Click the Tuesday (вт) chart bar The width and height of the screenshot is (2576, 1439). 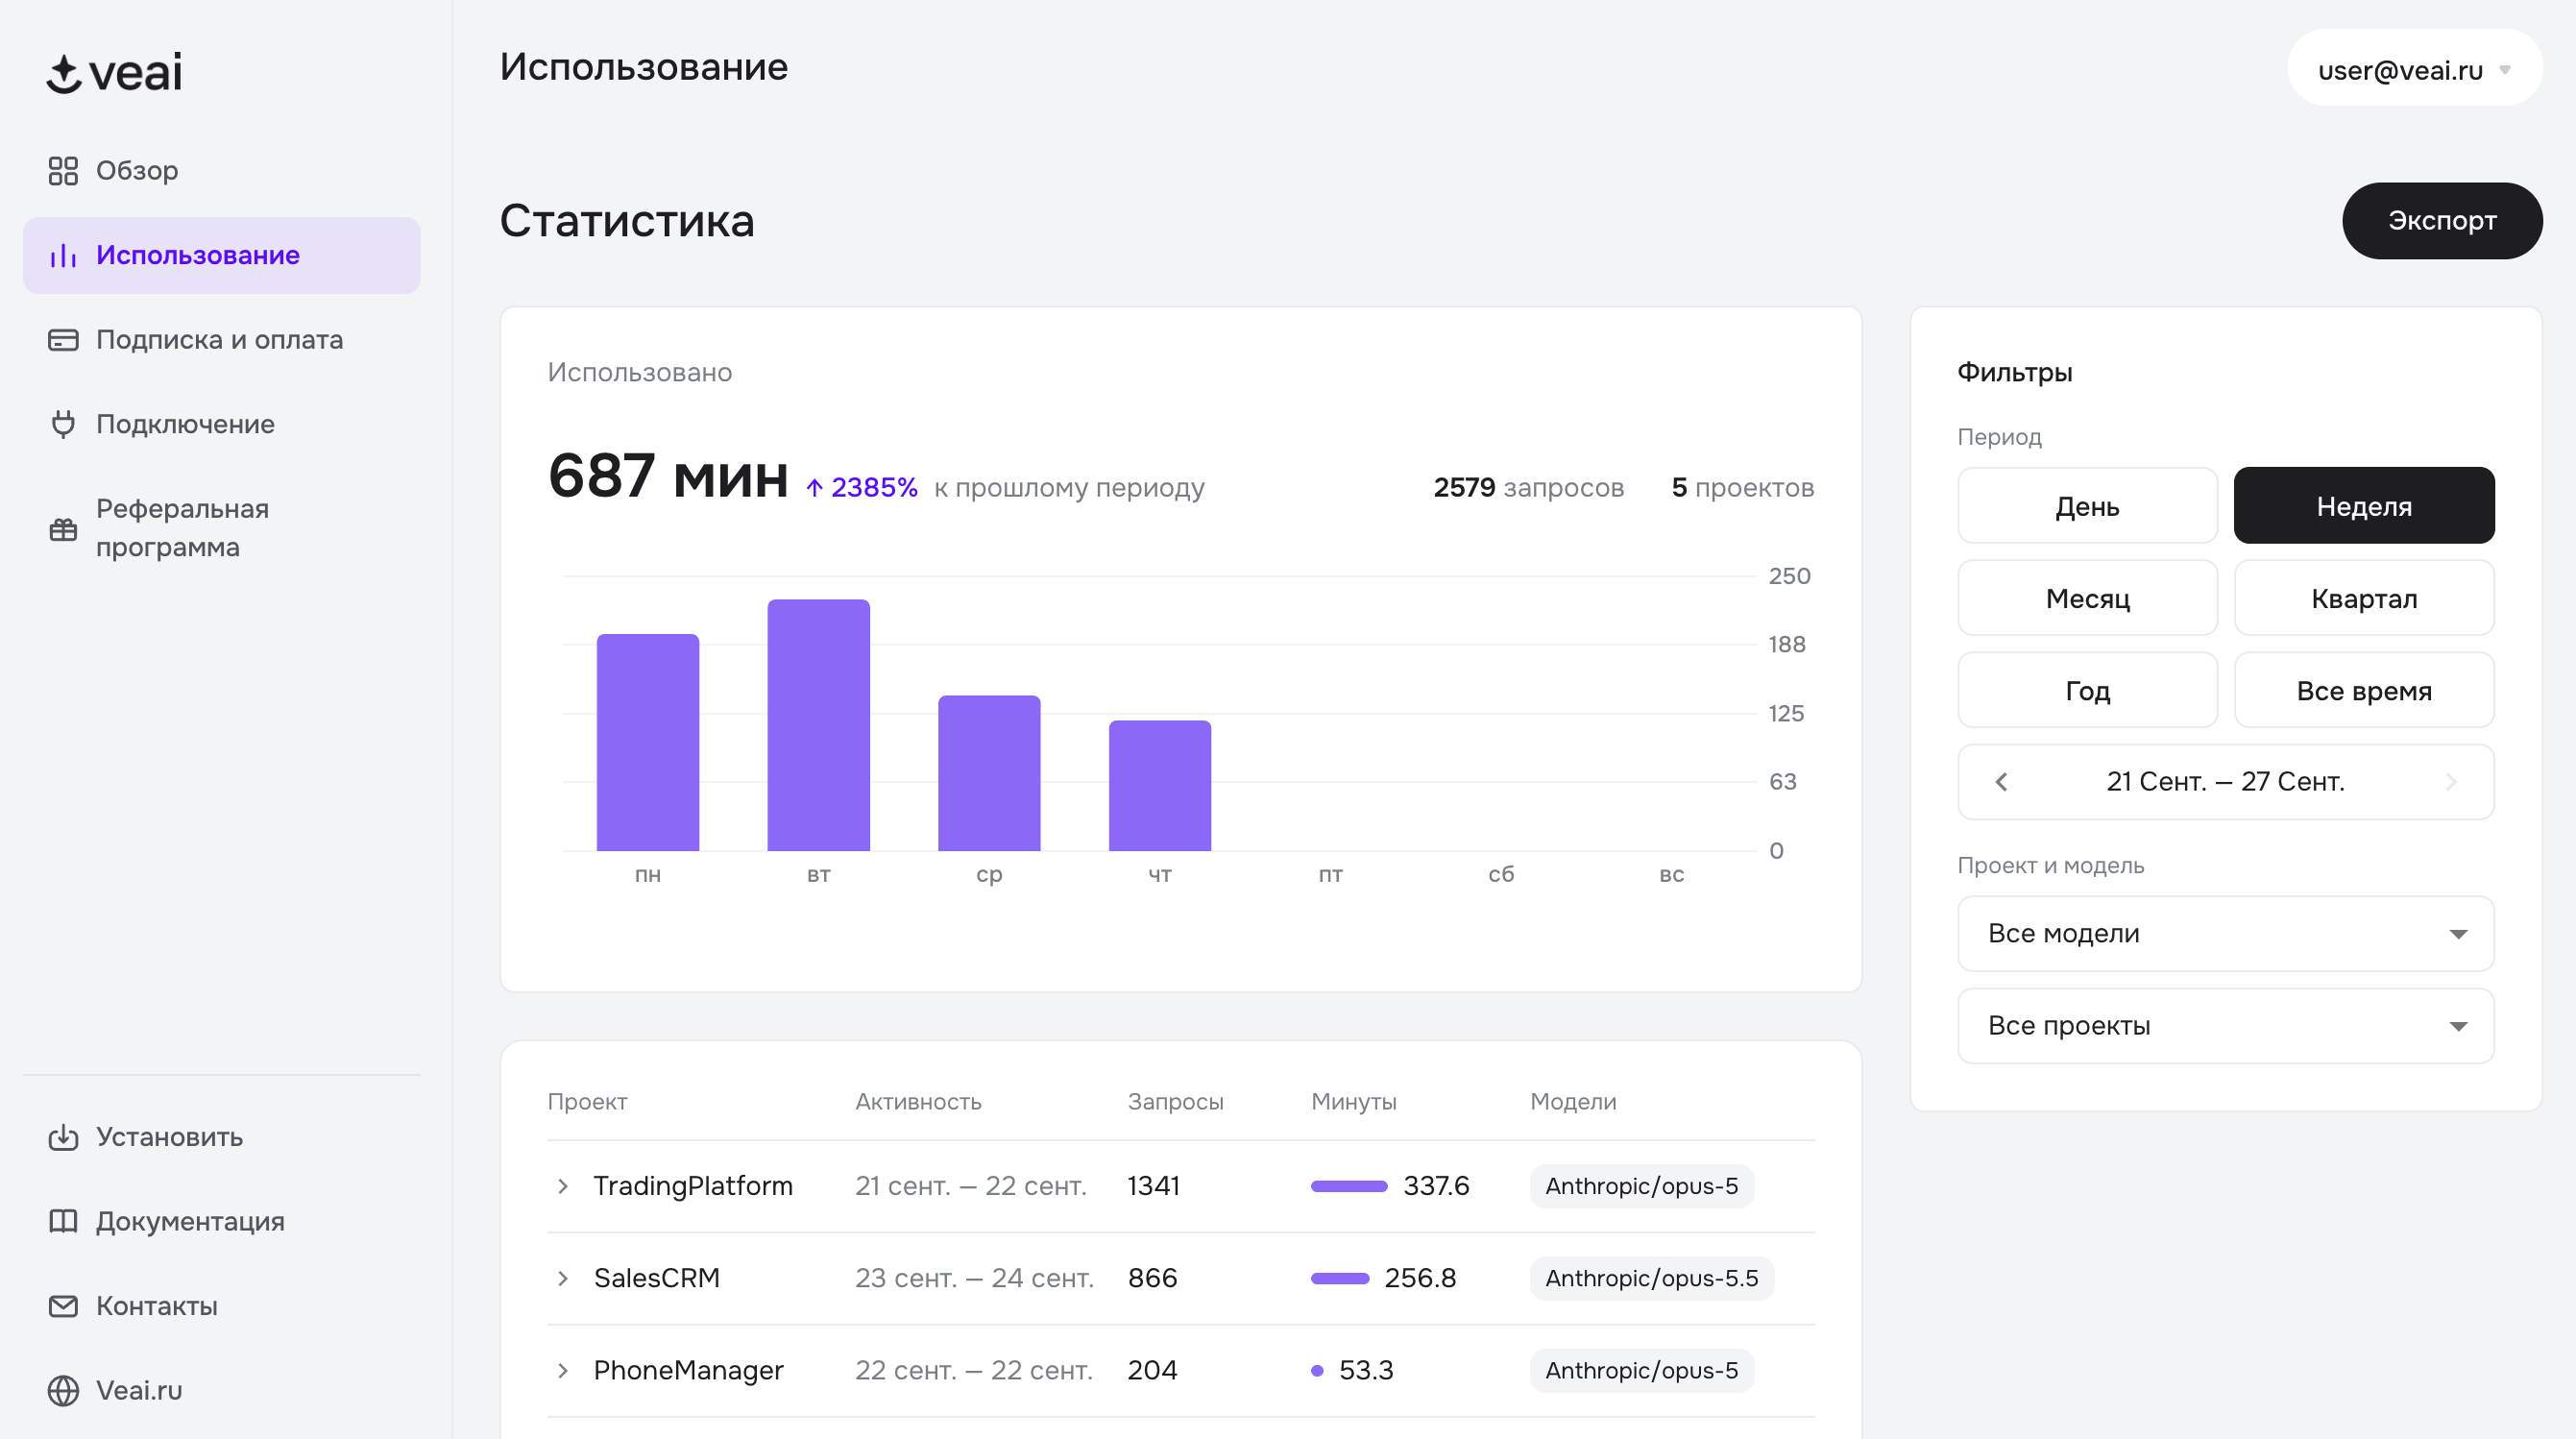click(x=818, y=725)
